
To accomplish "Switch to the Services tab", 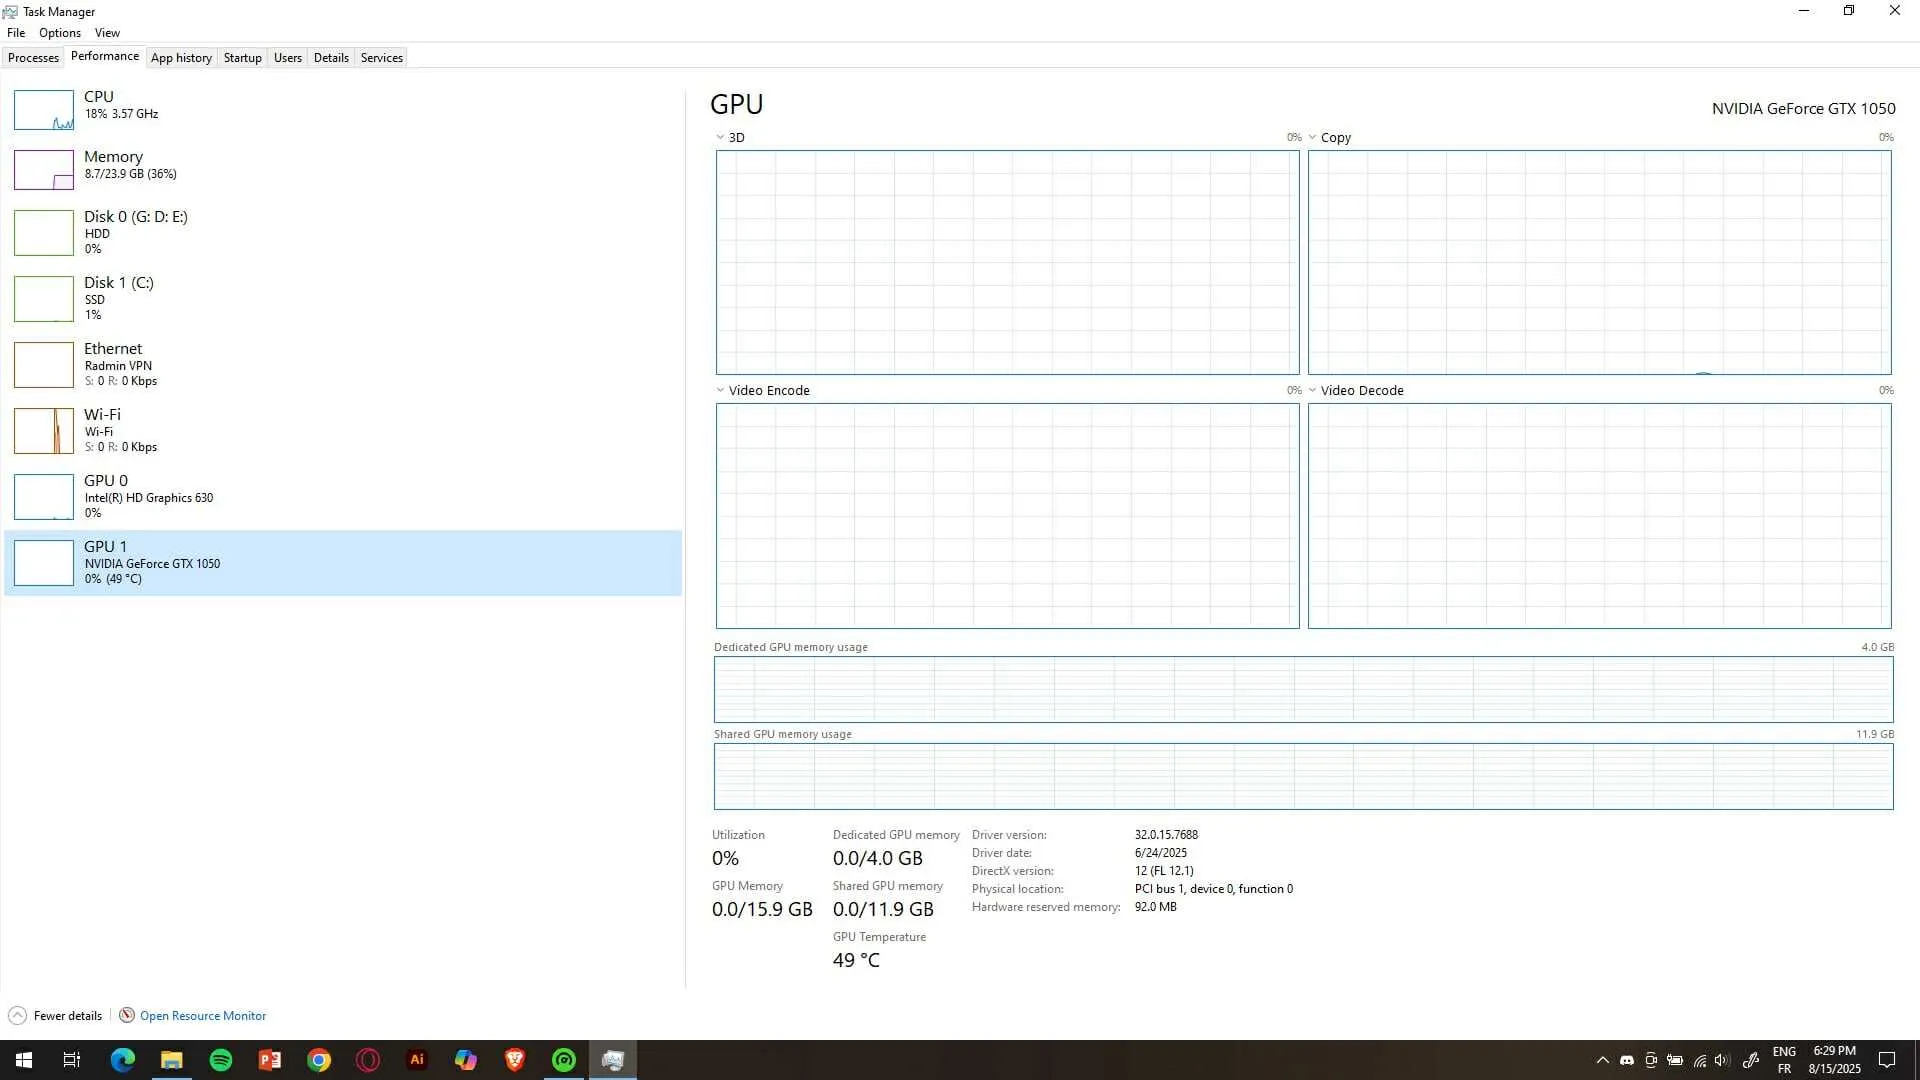I will coord(382,58).
